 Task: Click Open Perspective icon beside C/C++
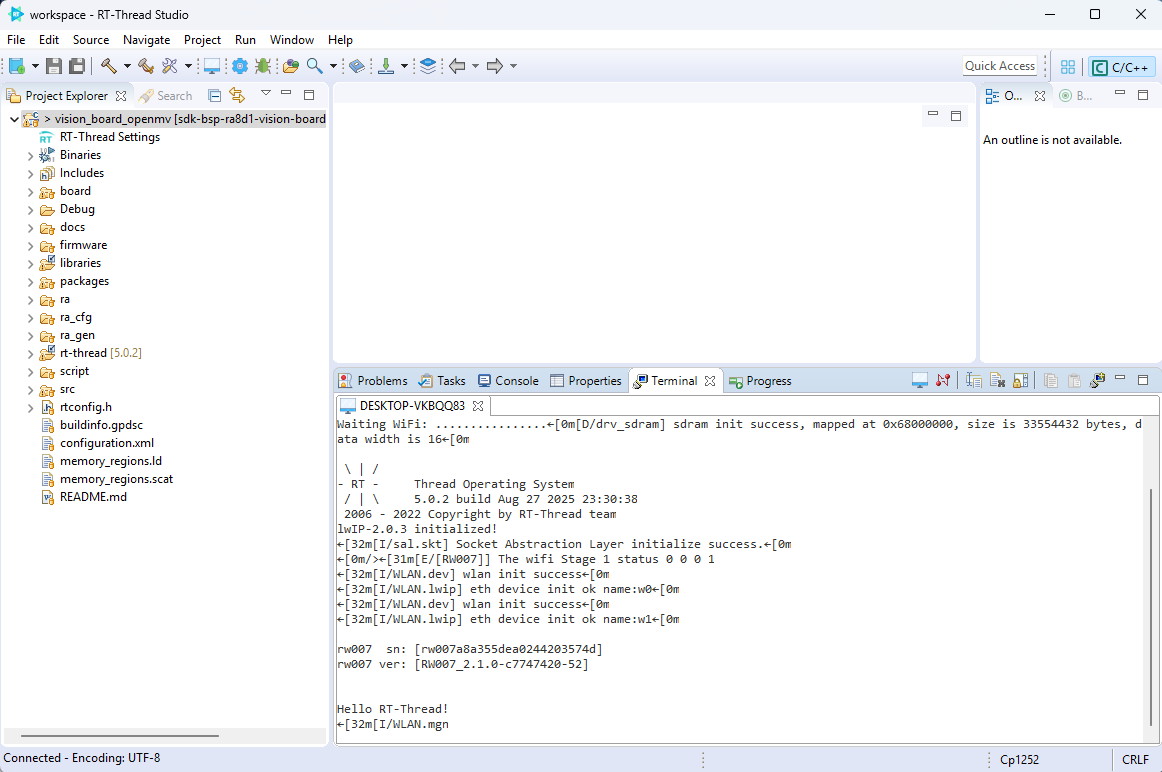[1068, 67]
